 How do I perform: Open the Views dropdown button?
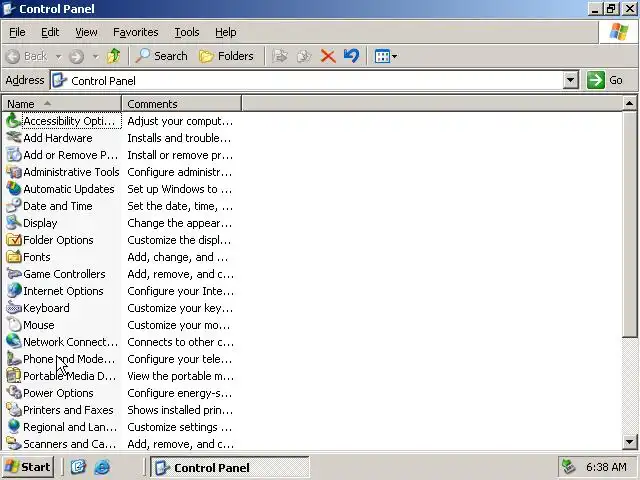coord(386,56)
